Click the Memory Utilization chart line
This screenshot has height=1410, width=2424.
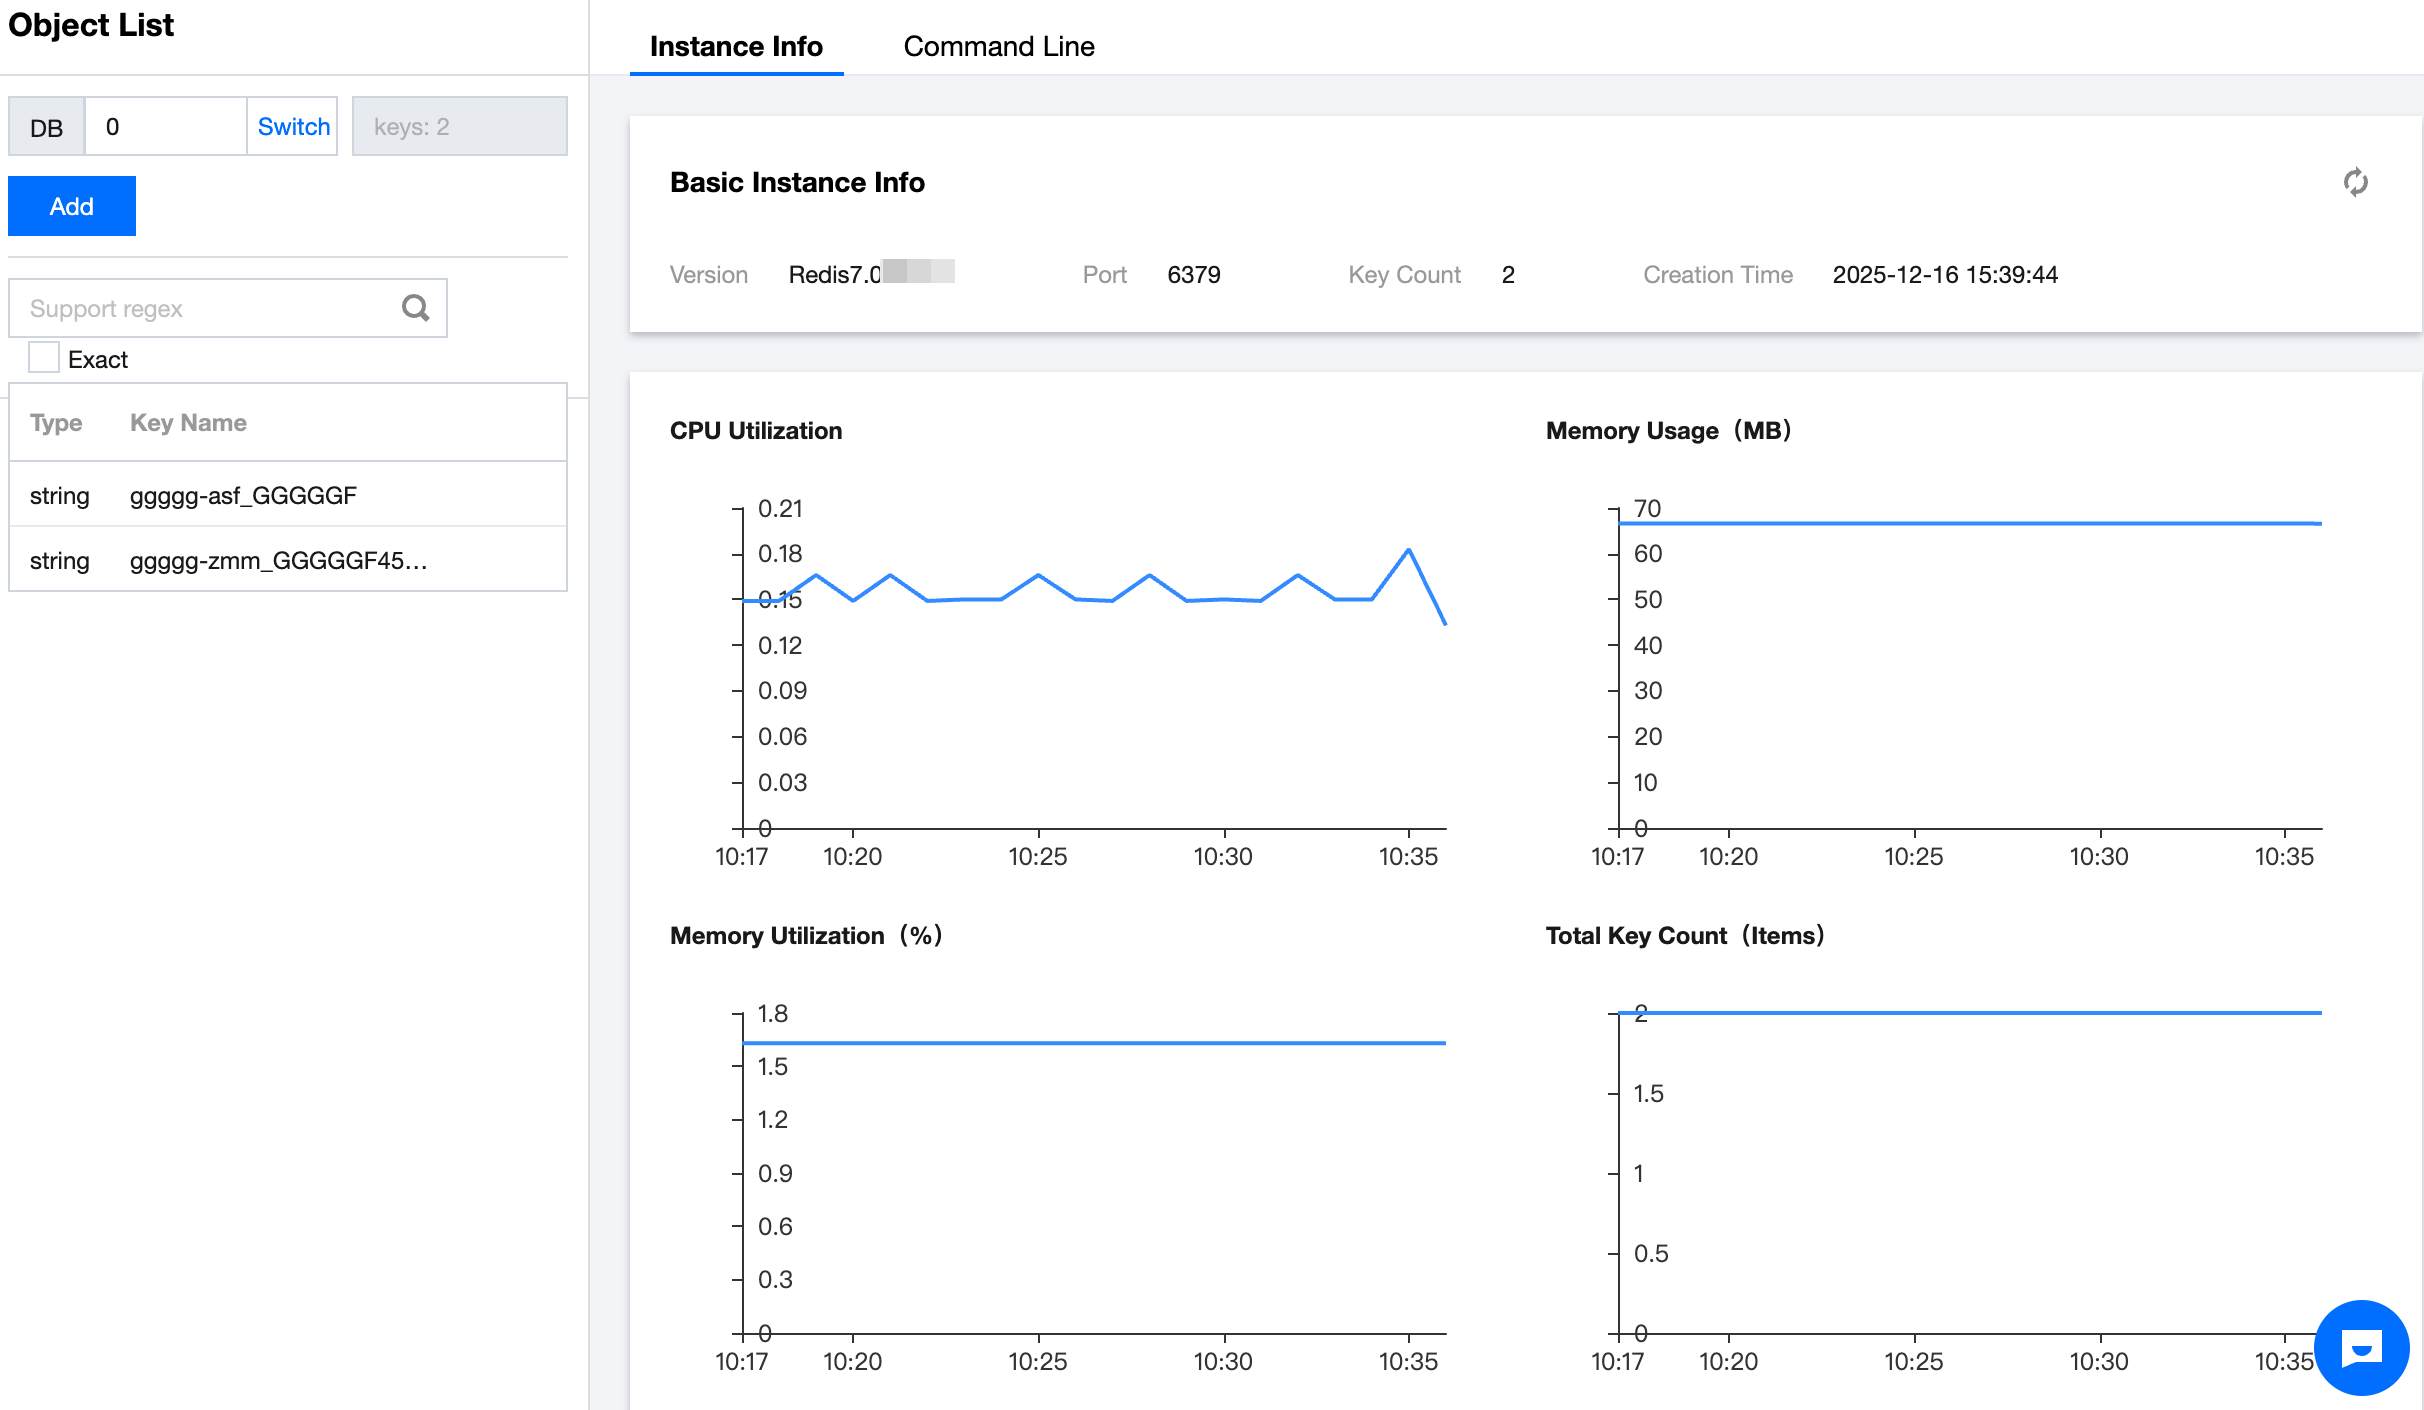point(1094,1043)
